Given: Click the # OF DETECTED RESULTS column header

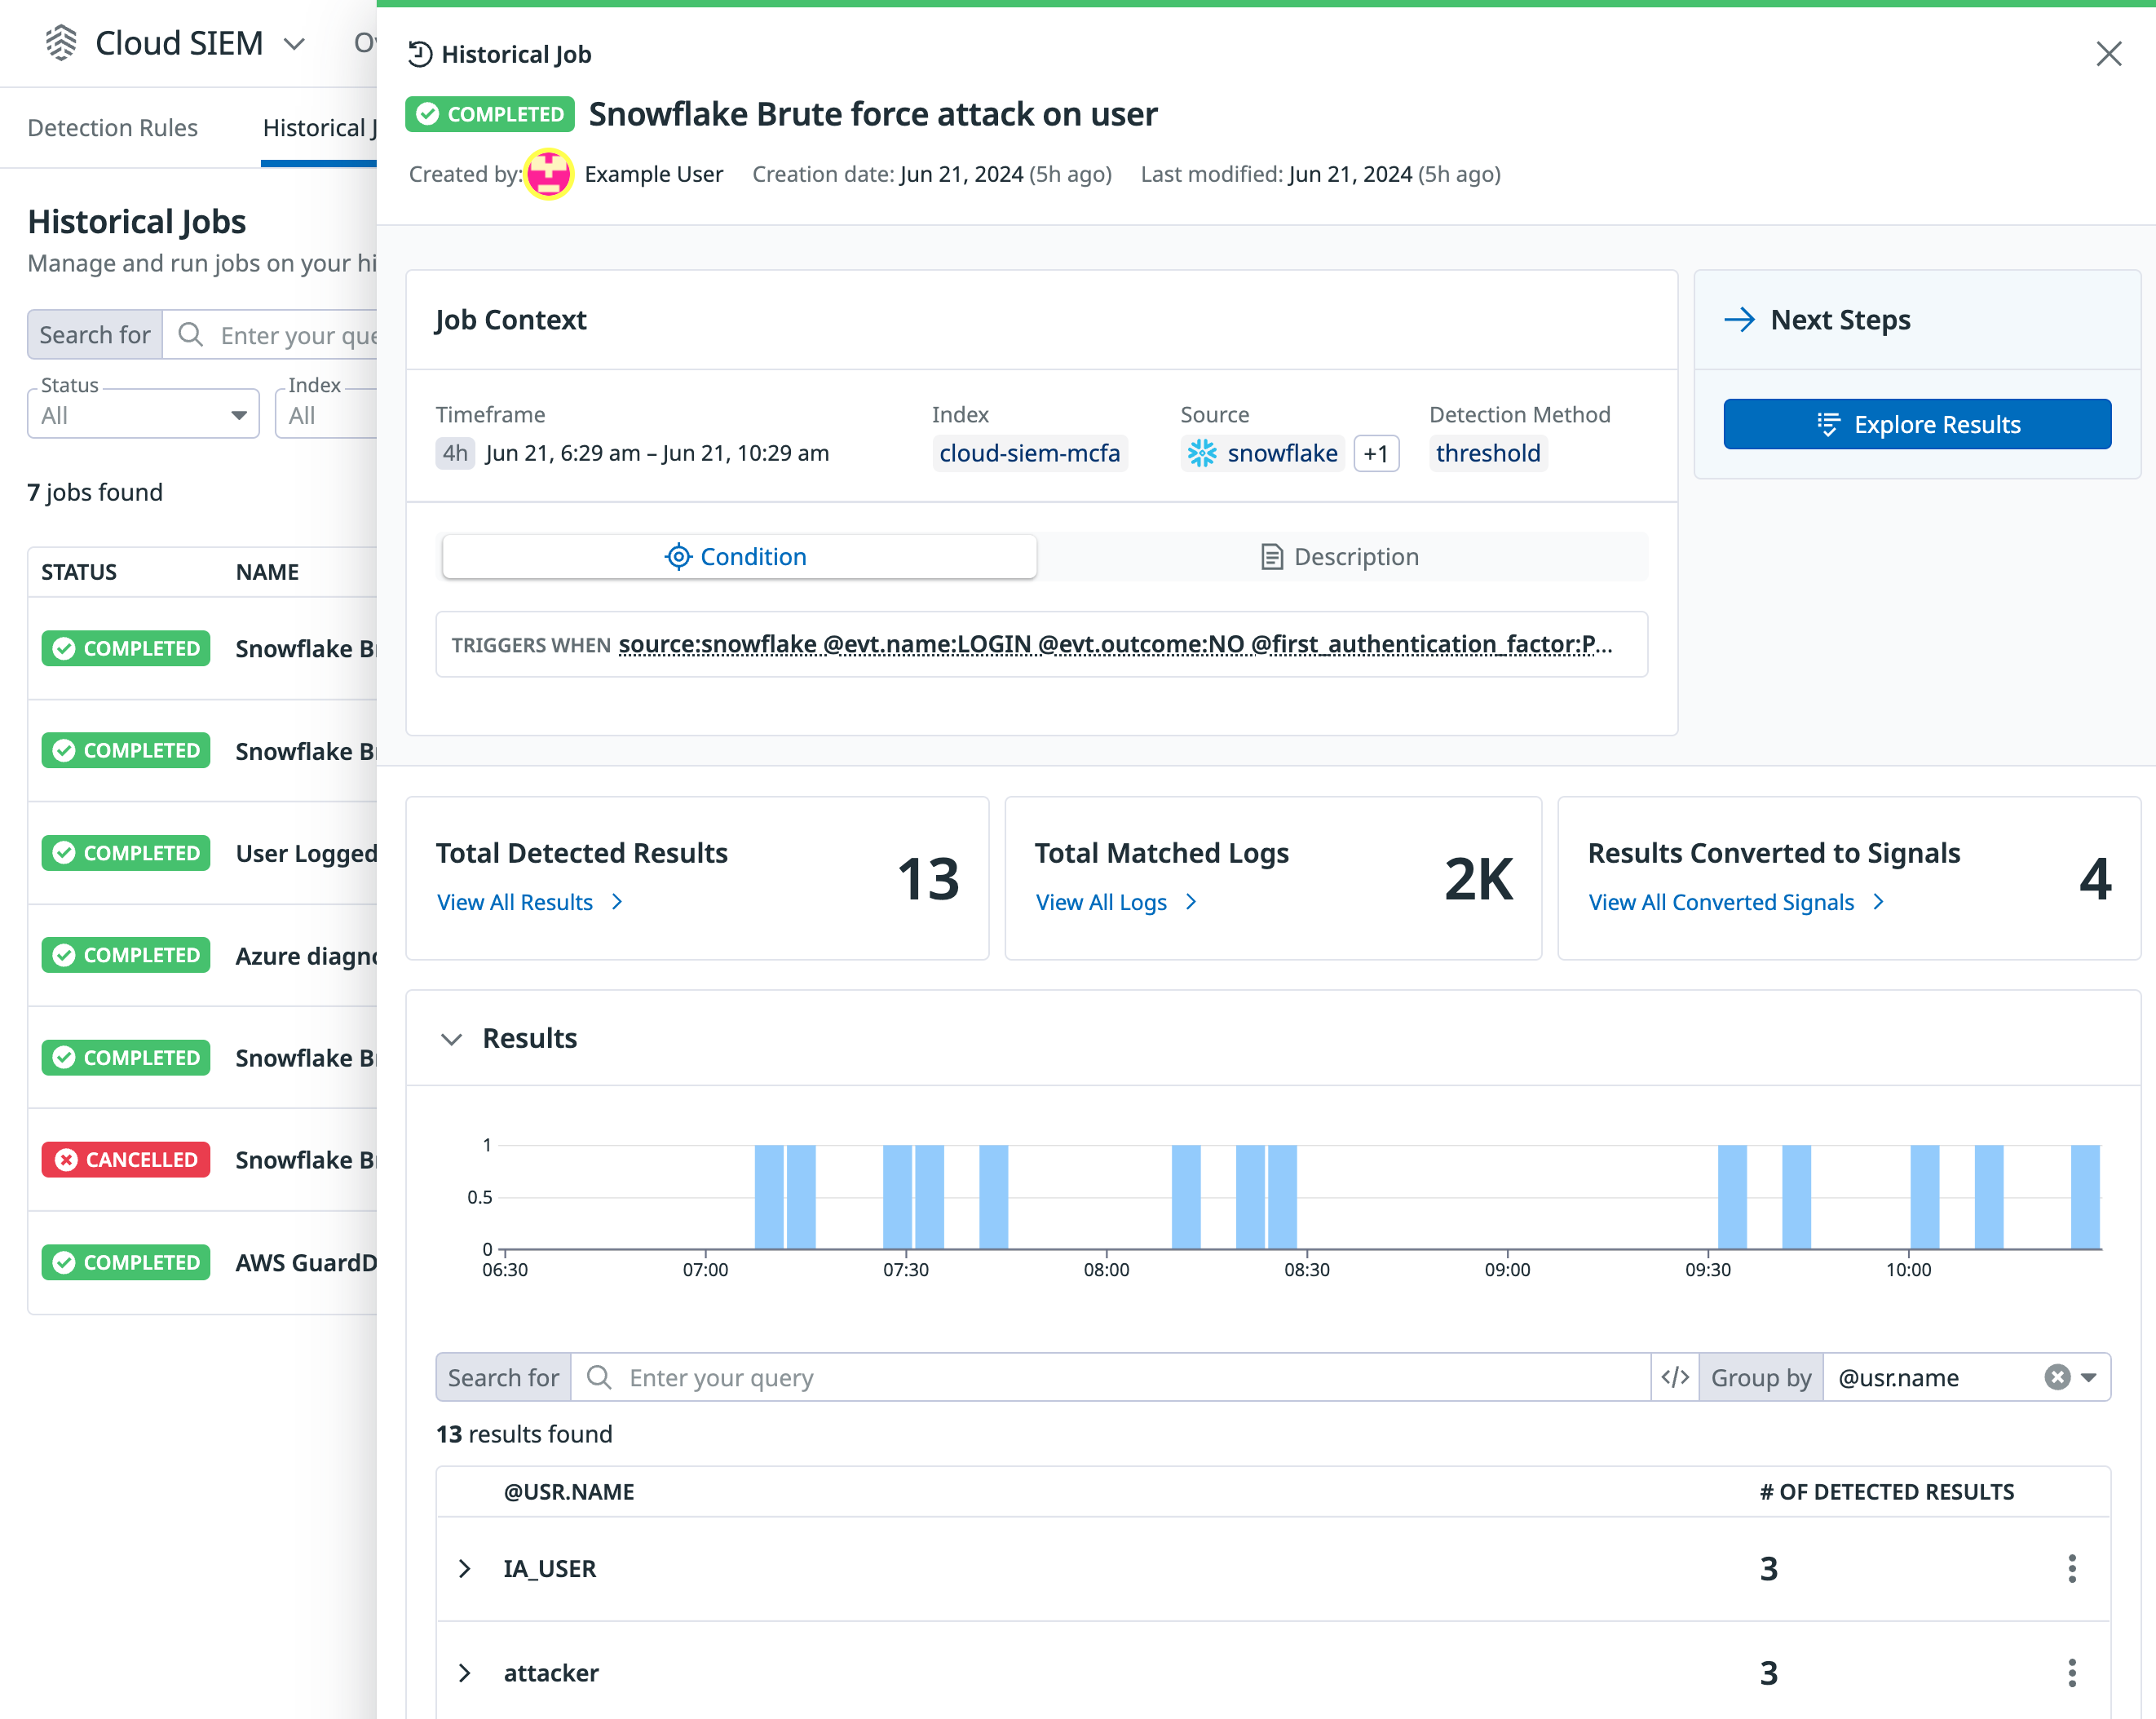Looking at the screenshot, I should tap(1886, 1491).
